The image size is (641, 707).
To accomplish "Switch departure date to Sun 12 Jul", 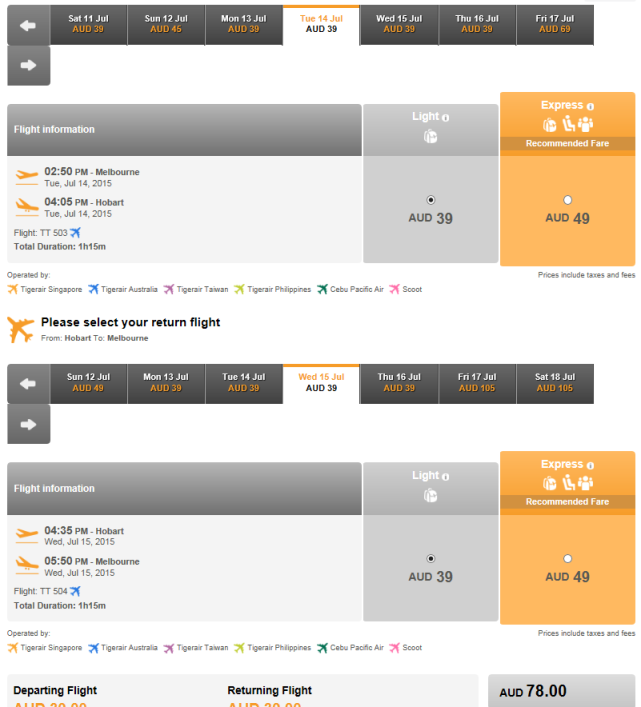I will pos(166,25).
